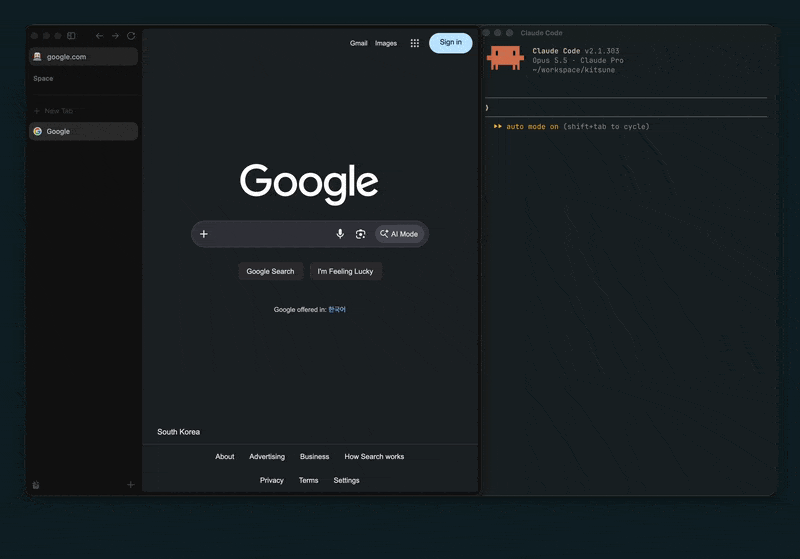Click the Google favicon on the tab

click(x=37, y=131)
